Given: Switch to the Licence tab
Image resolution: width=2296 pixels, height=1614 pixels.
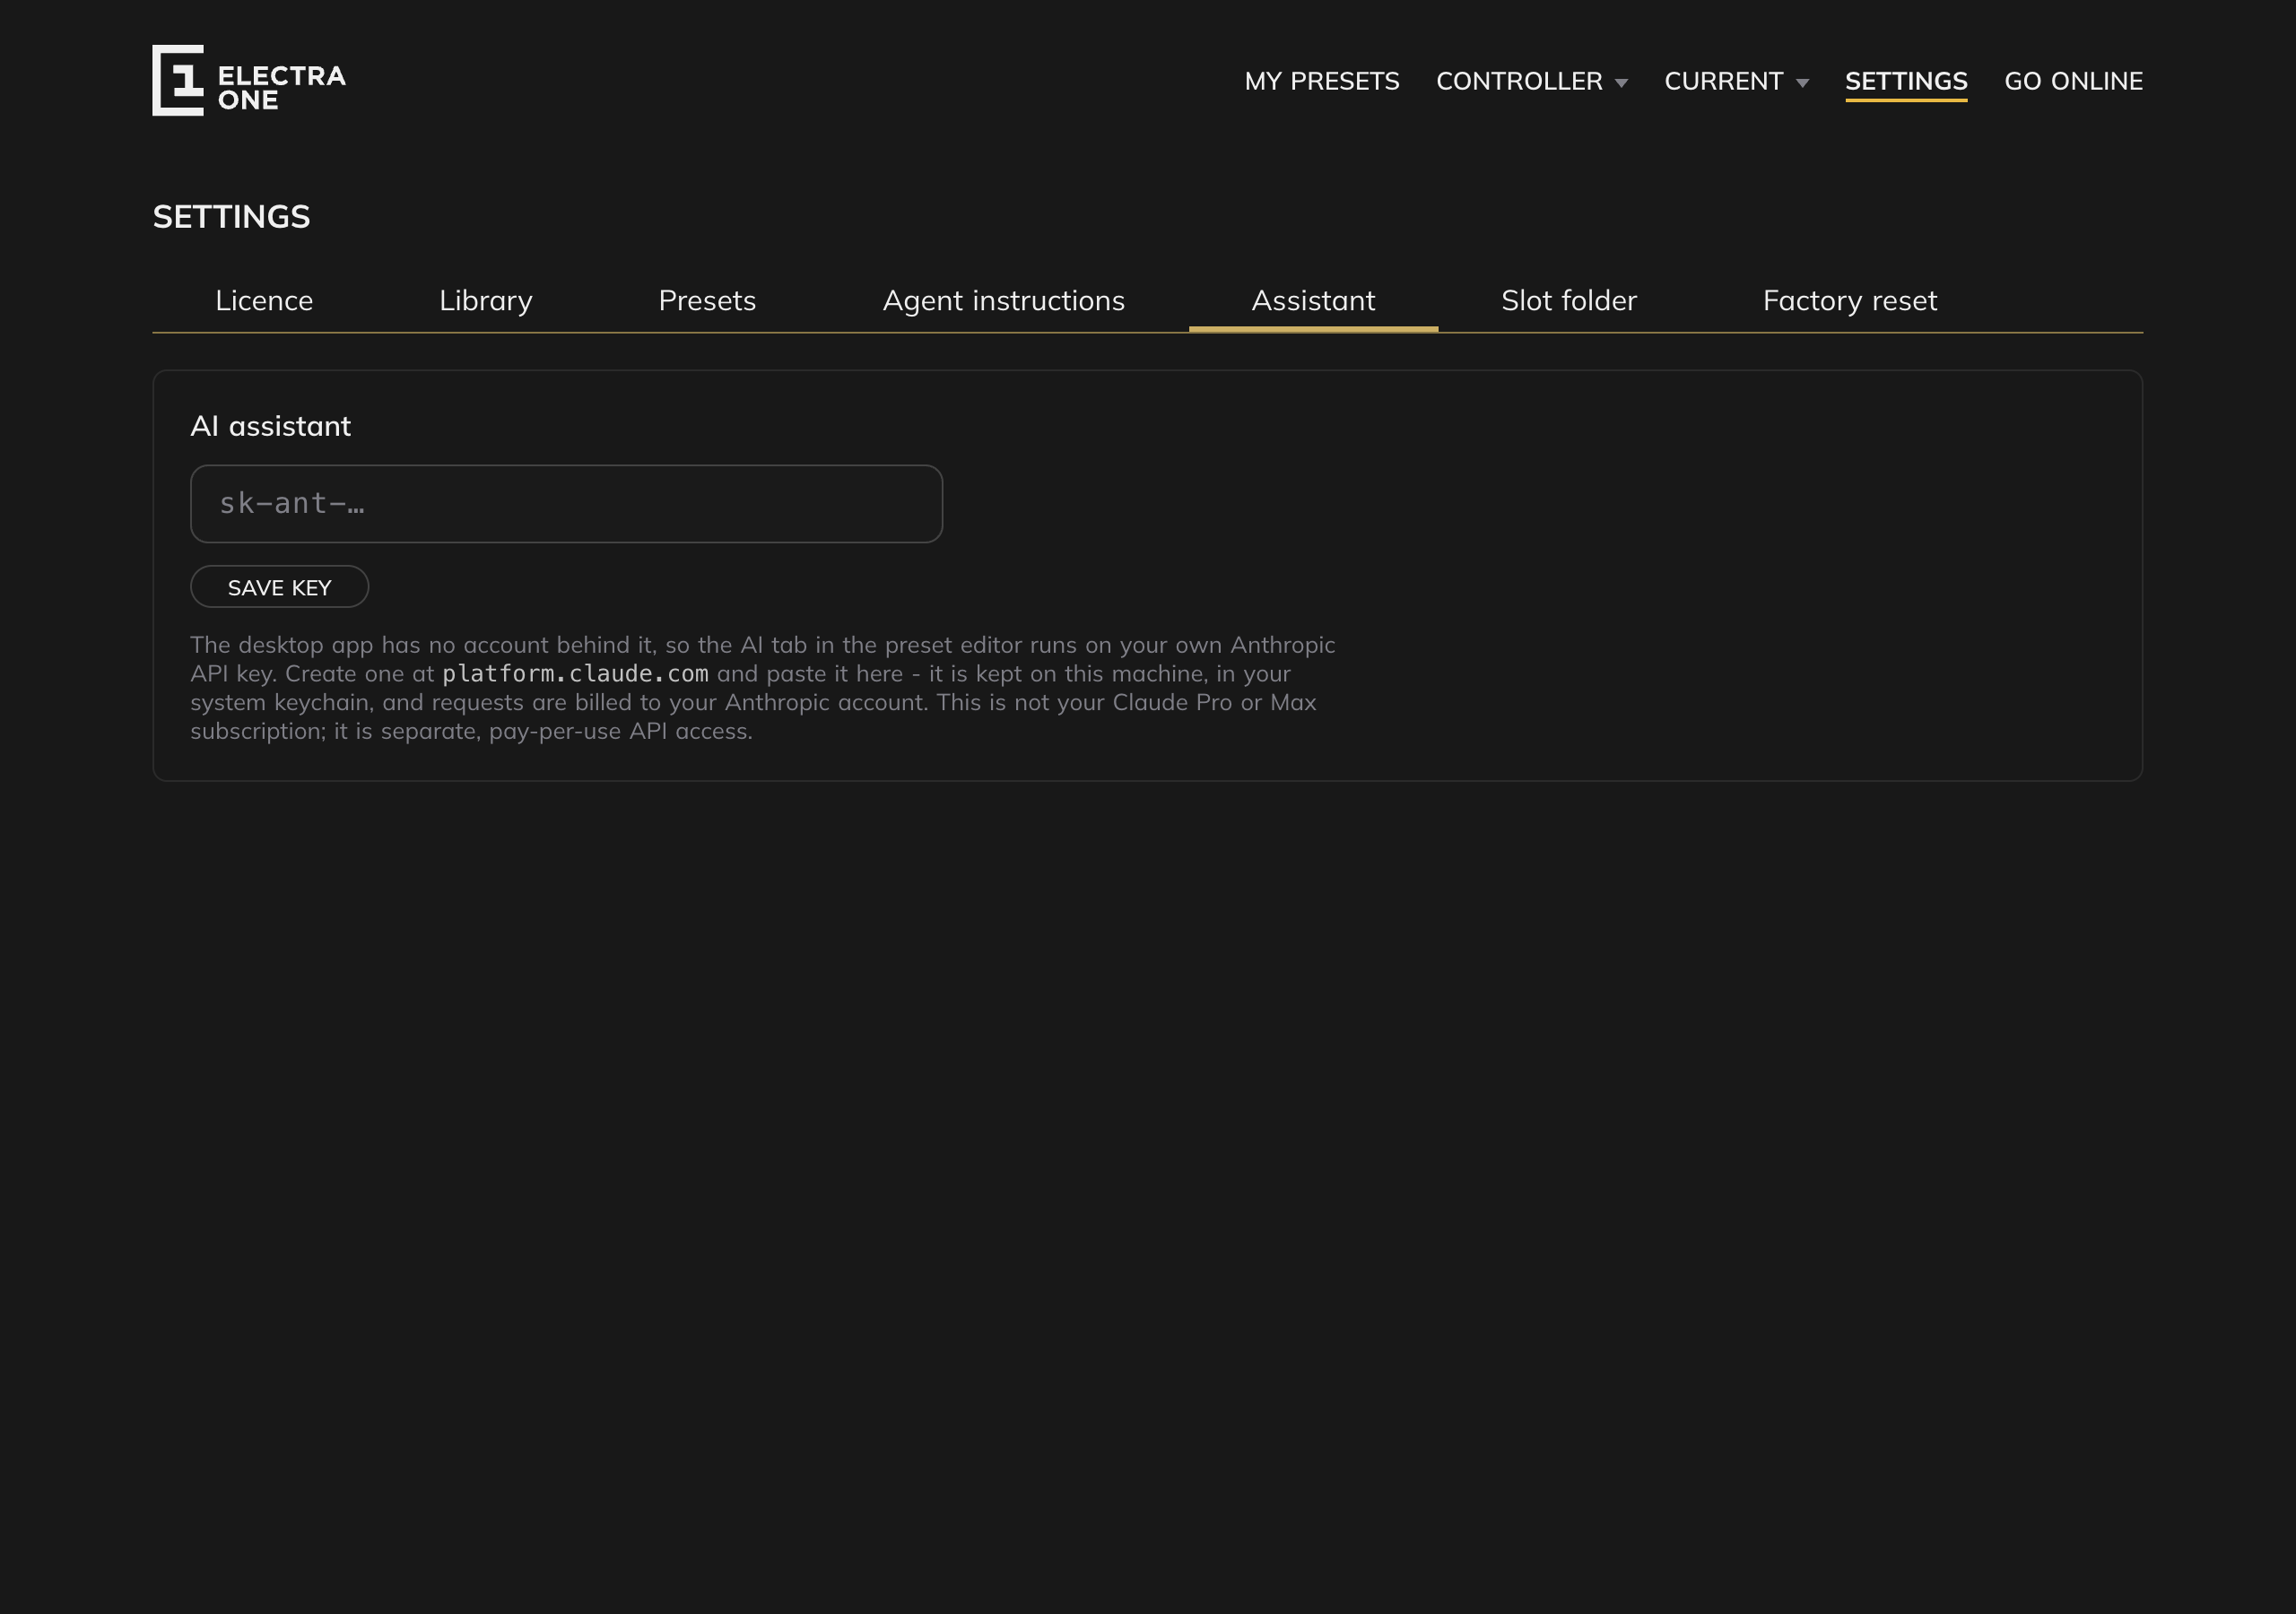Looking at the screenshot, I should [264, 300].
